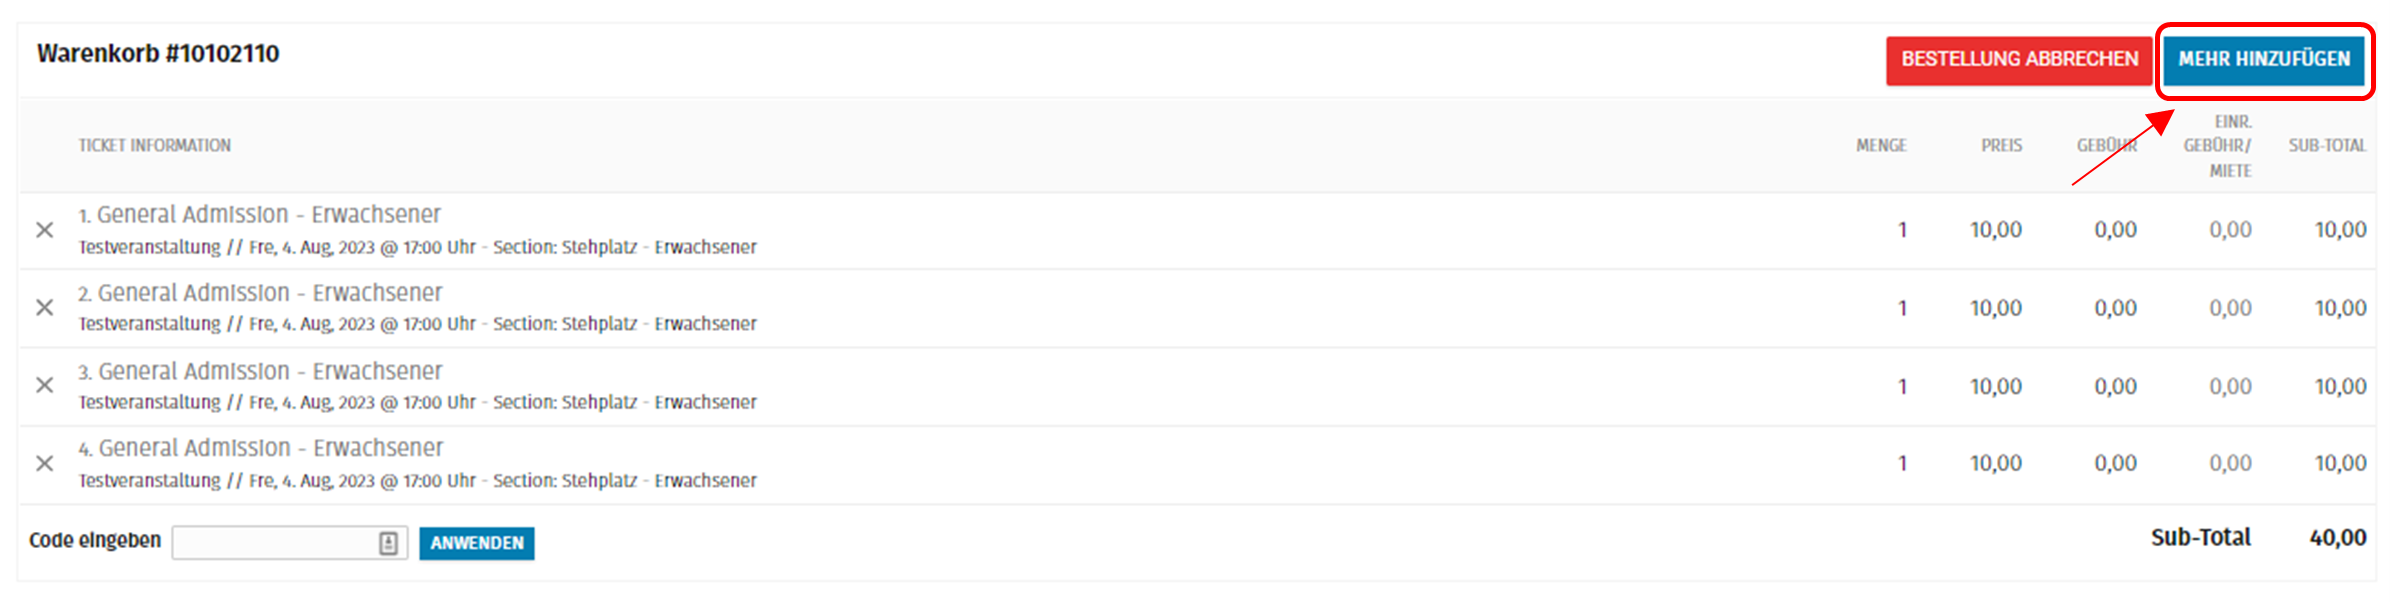
Task: Open the fourth ticket's title text
Action: click(270, 448)
